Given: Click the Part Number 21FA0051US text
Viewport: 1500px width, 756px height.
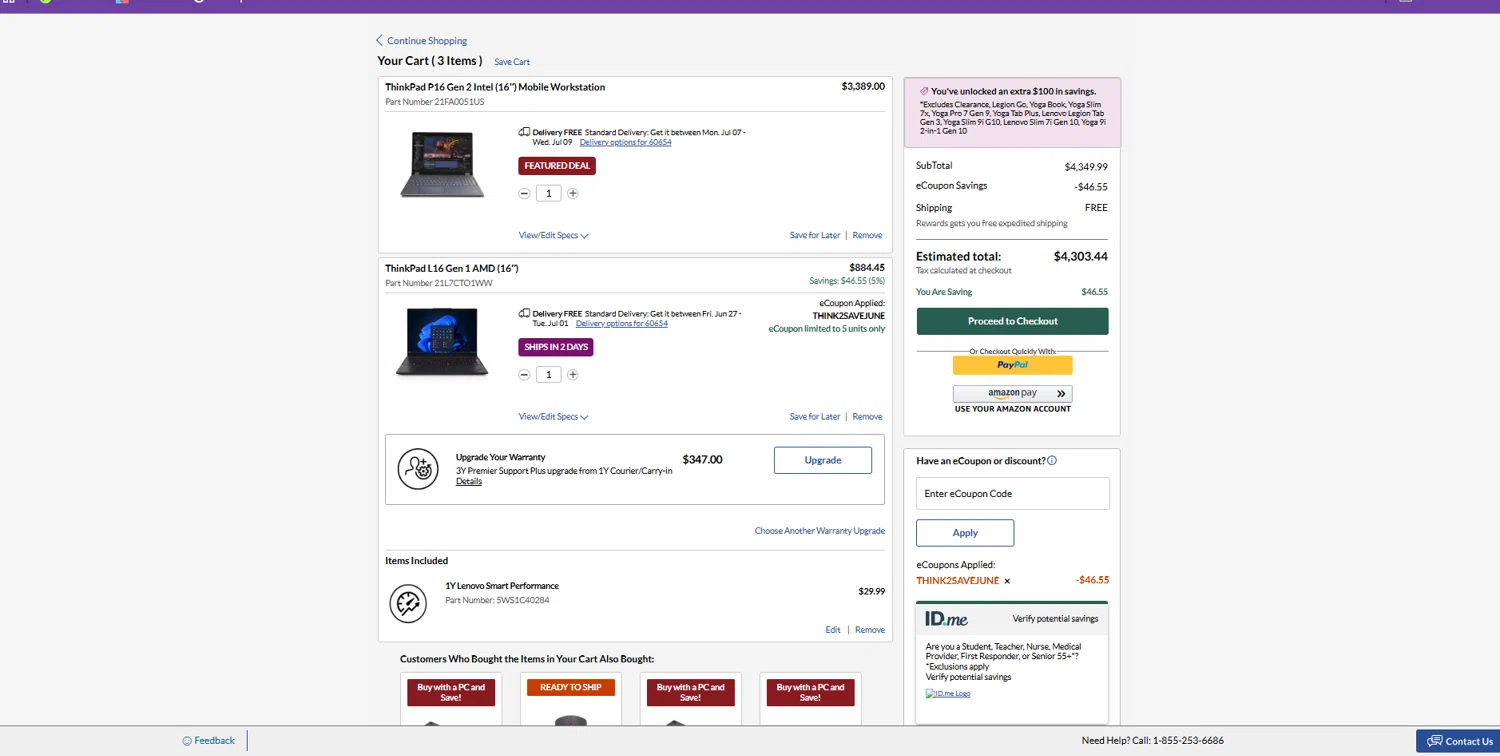Looking at the screenshot, I should click(x=435, y=102).
